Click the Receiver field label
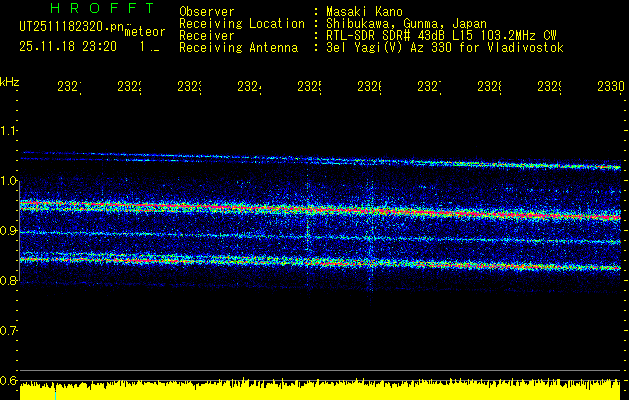 (207, 36)
